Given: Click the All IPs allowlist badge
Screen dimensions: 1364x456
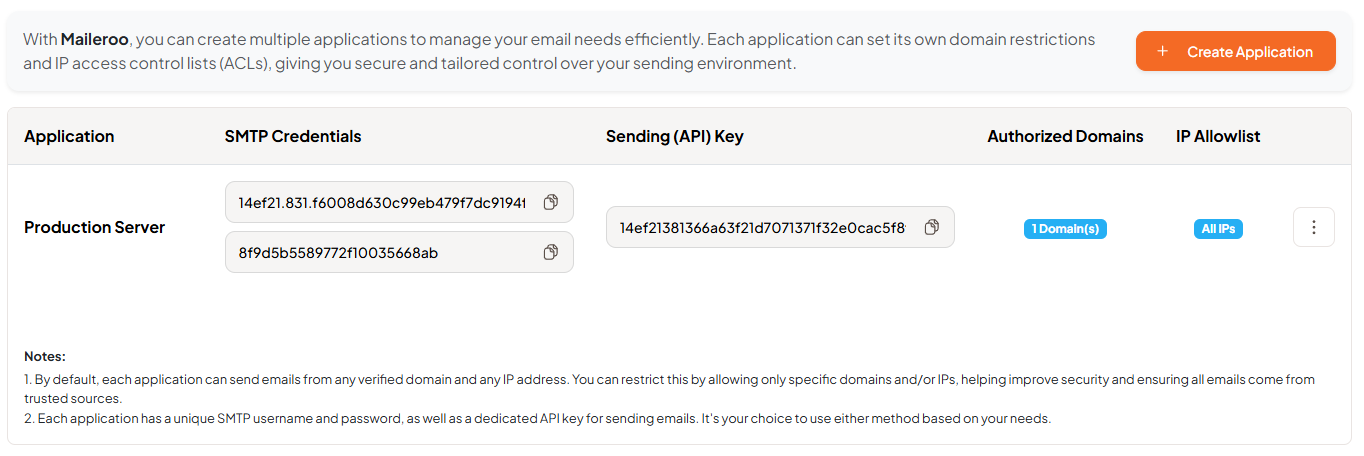Looking at the screenshot, I should (1217, 229).
